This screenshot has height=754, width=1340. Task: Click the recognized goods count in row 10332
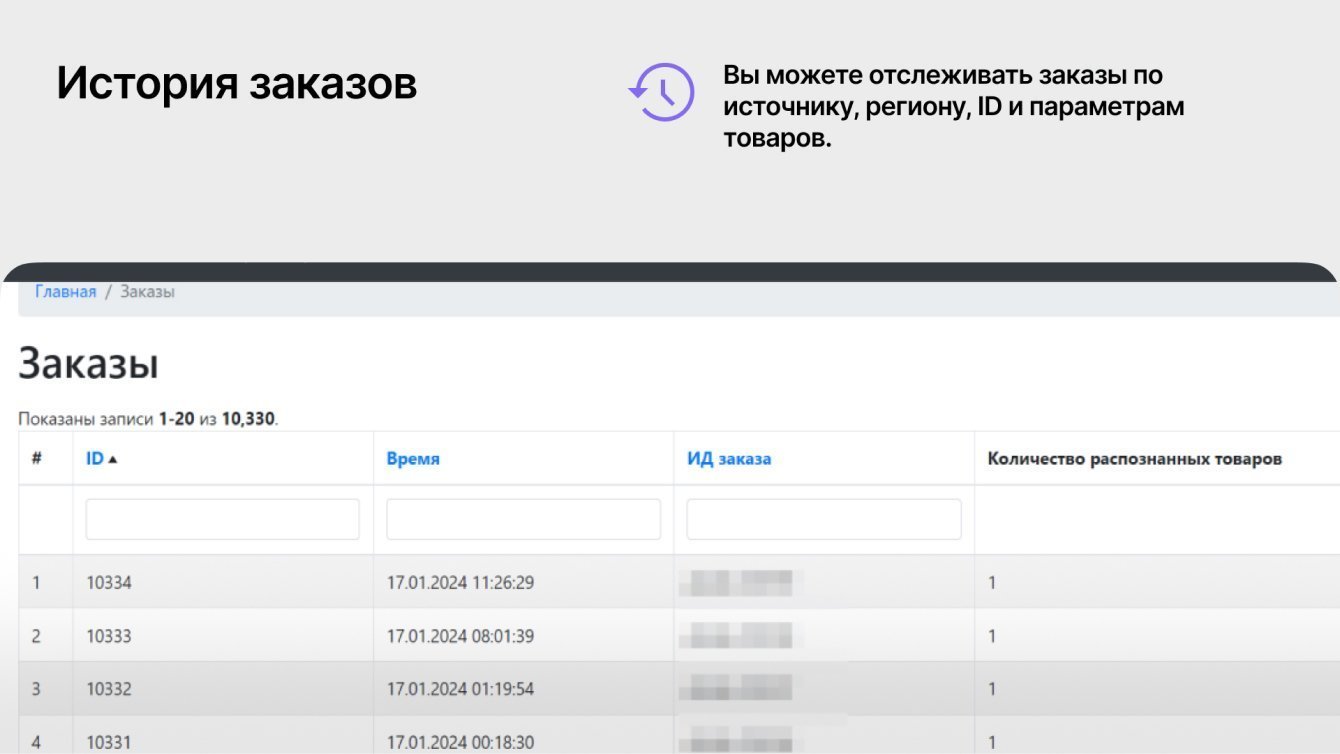[x=992, y=689]
